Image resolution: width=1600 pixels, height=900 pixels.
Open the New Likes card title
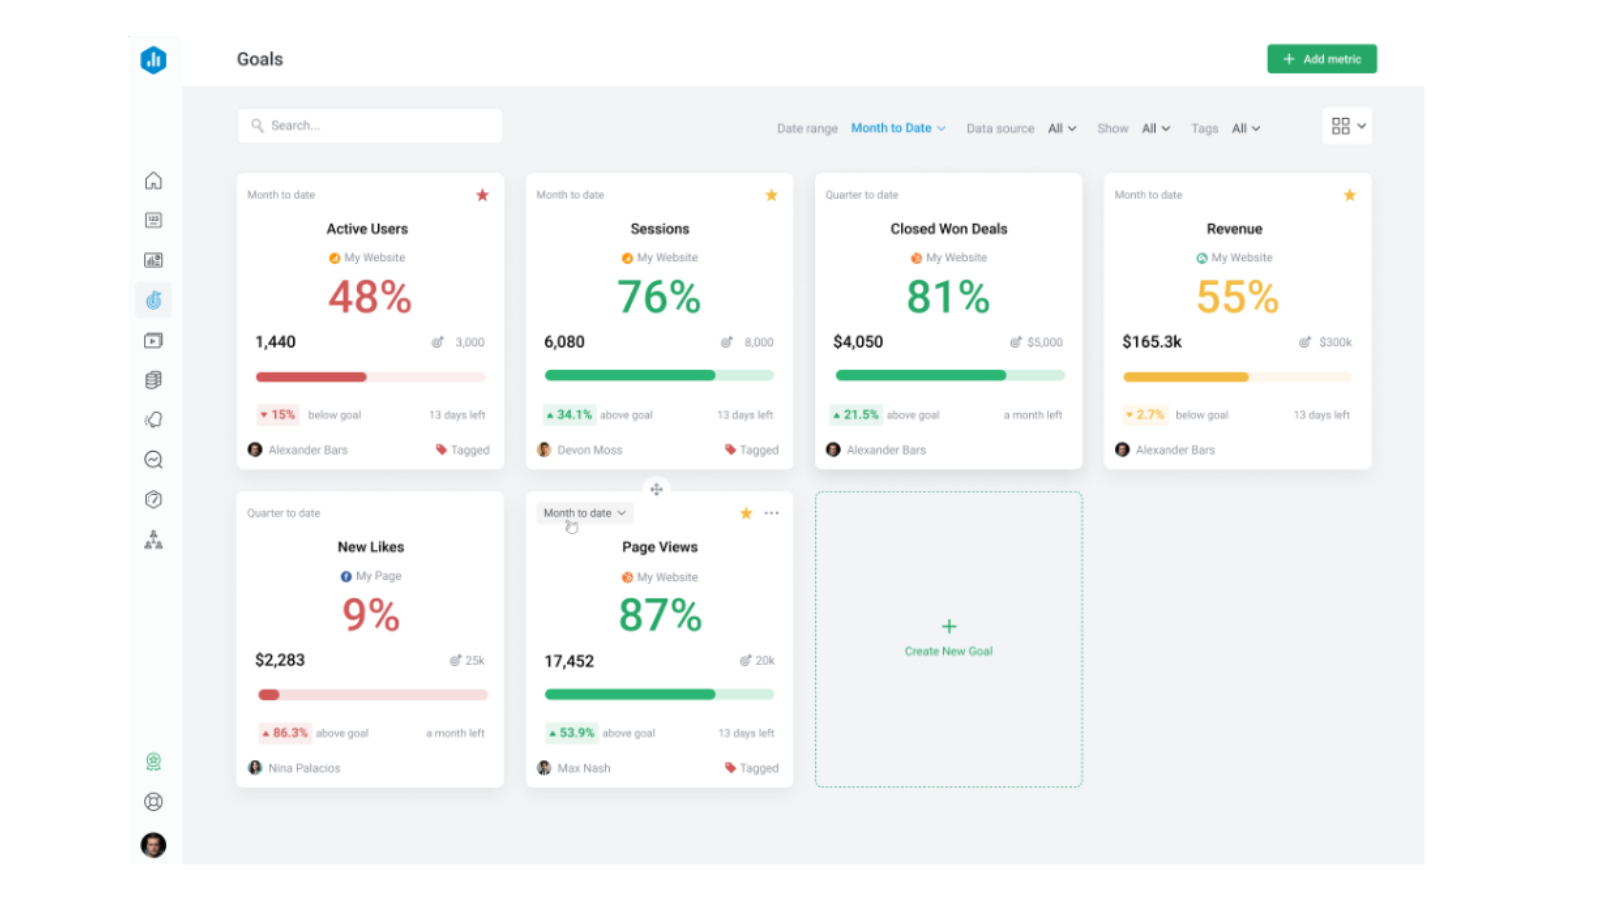tap(371, 547)
